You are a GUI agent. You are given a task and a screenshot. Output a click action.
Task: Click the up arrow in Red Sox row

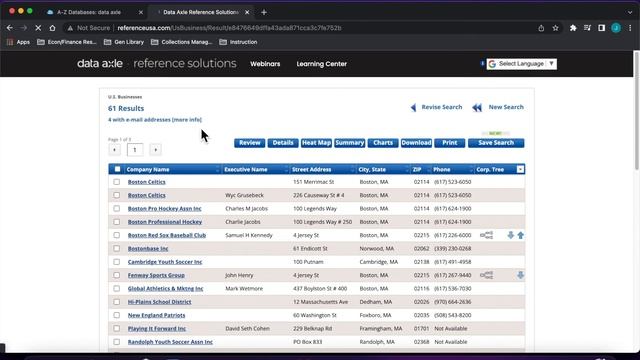[x=520, y=235]
